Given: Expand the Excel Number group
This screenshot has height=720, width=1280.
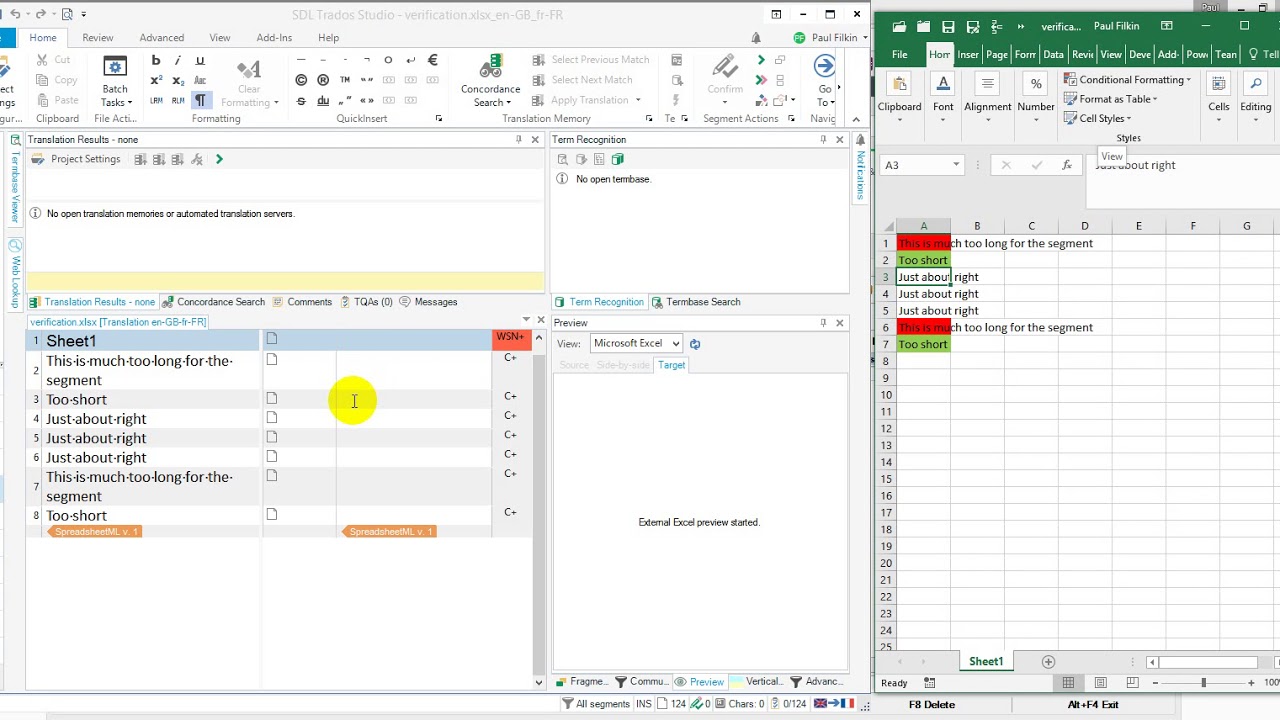Looking at the screenshot, I should pyautogui.click(x=1036, y=96).
